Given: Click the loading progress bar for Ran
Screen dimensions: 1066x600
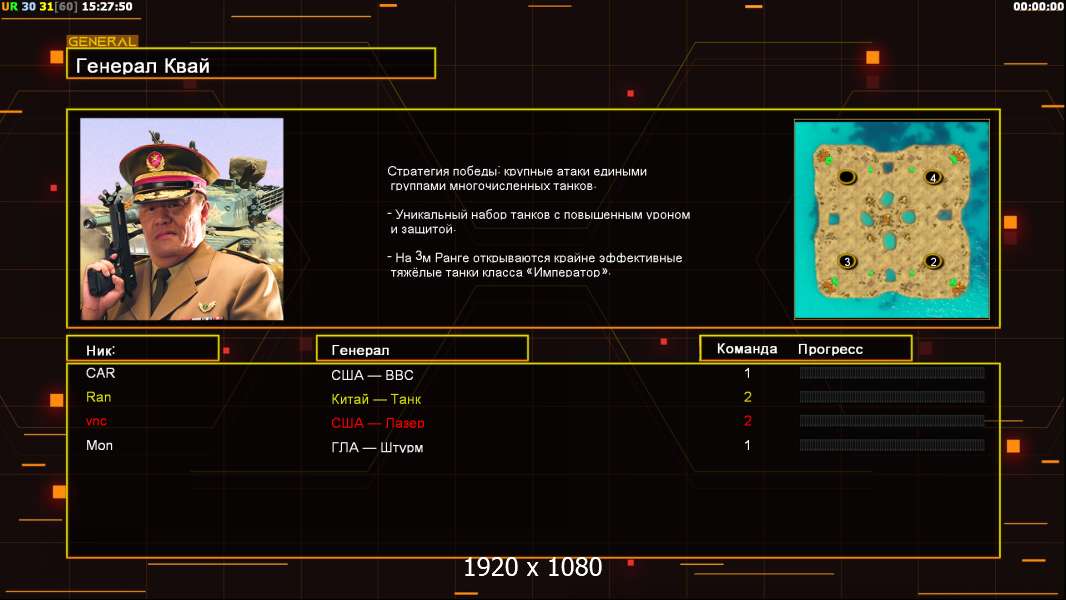Looking at the screenshot, I should click(892, 397).
